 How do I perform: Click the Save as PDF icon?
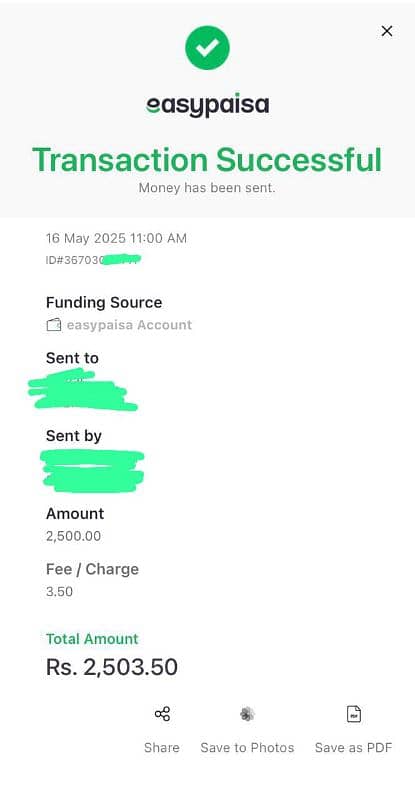353,714
